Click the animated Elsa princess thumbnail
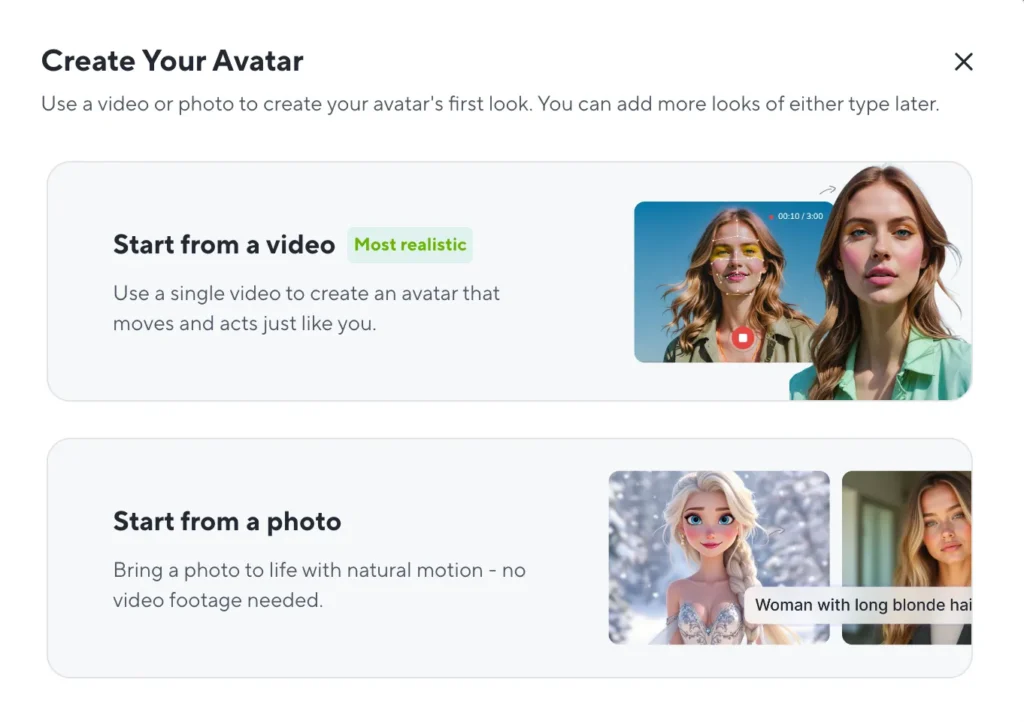 click(718, 557)
